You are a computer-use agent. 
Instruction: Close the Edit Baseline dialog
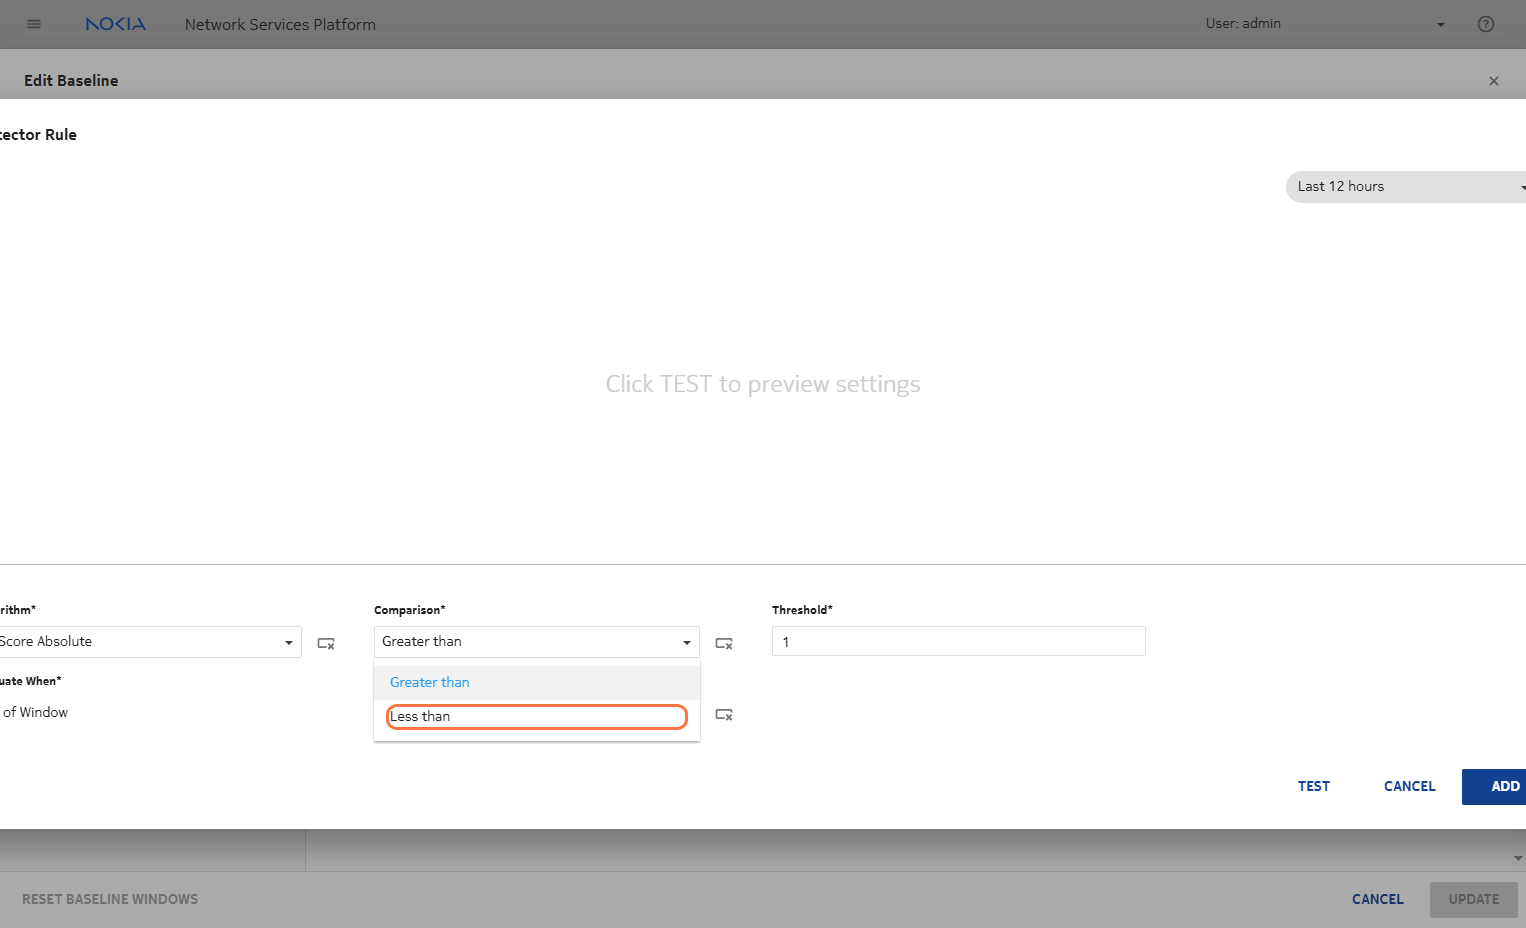tap(1493, 81)
